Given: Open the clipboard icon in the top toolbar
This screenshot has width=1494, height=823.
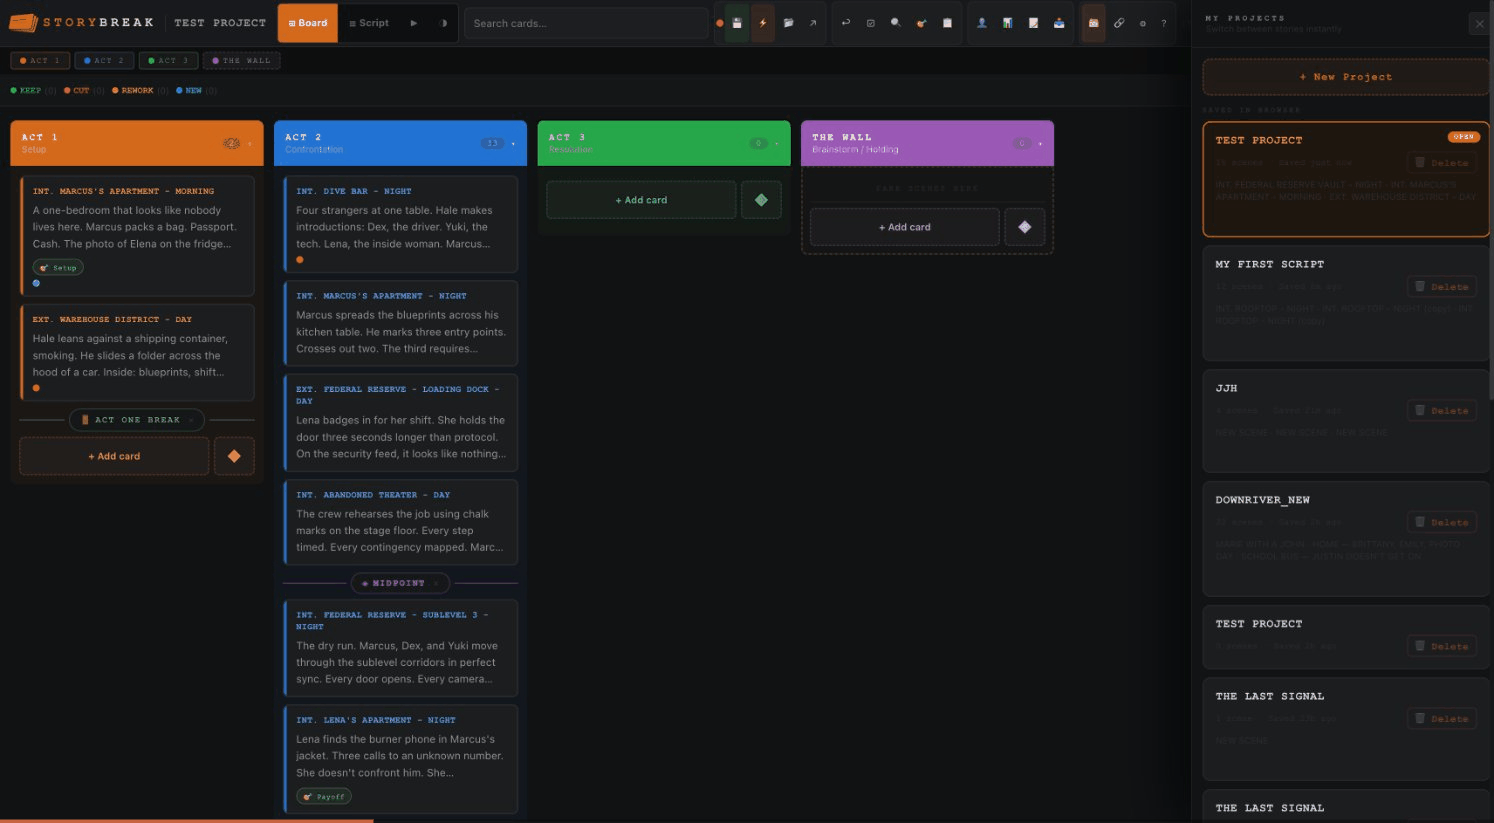Looking at the screenshot, I should tap(949, 22).
